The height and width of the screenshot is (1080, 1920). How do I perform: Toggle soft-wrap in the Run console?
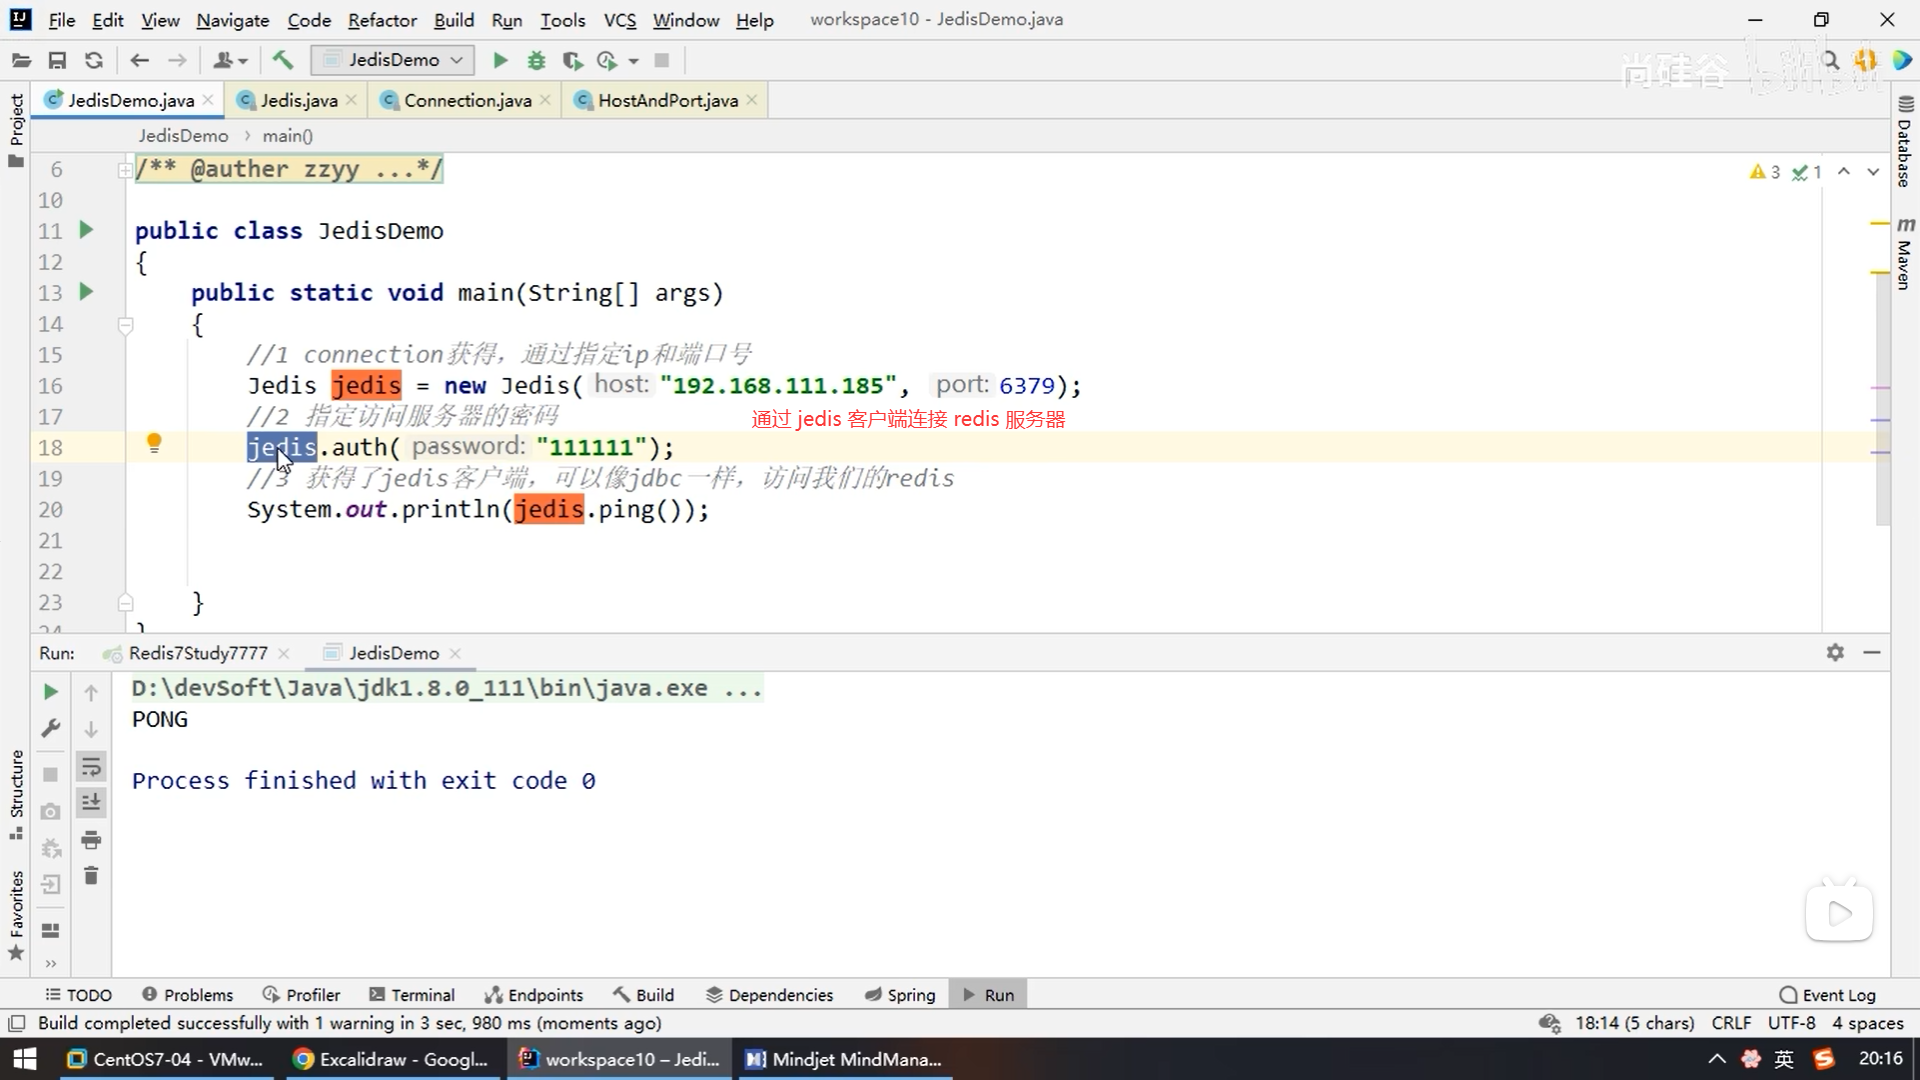pos(91,767)
